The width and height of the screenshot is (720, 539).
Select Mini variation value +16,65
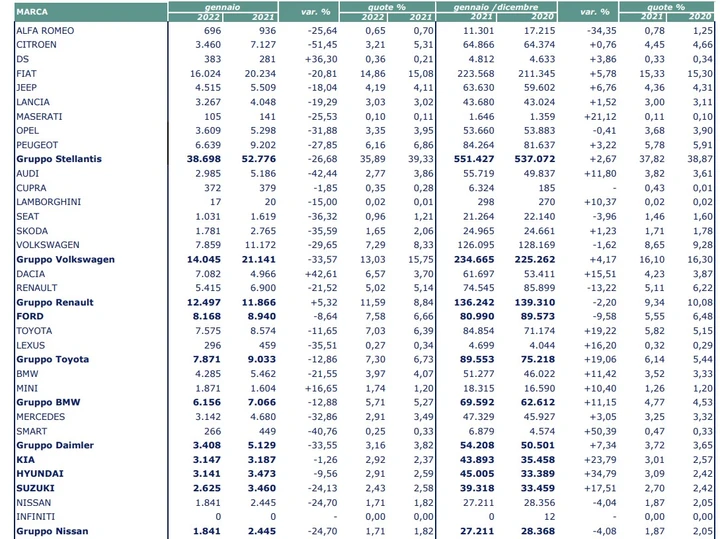[x=321, y=388]
